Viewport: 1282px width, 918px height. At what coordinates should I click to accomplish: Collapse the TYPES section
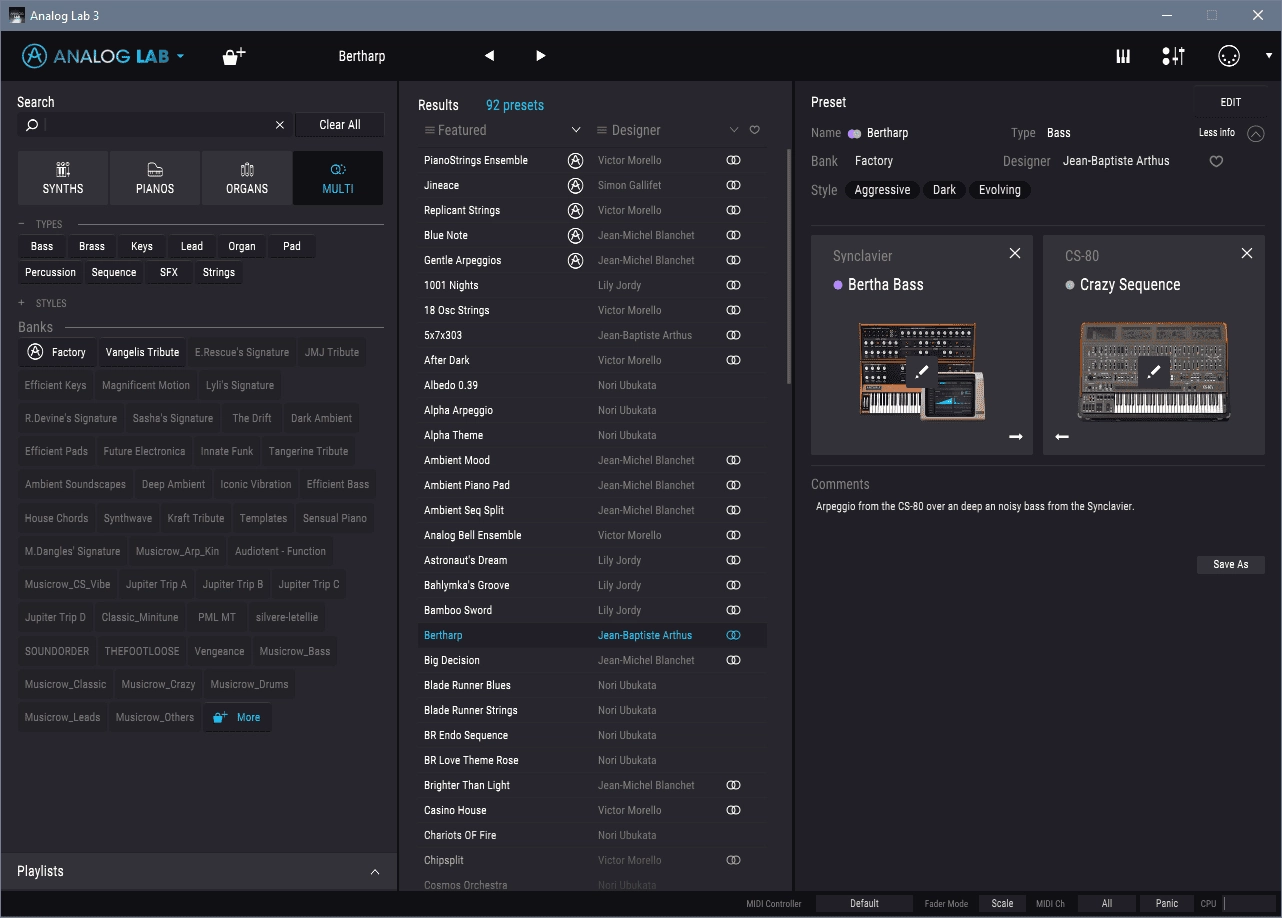click(x=22, y=224)
